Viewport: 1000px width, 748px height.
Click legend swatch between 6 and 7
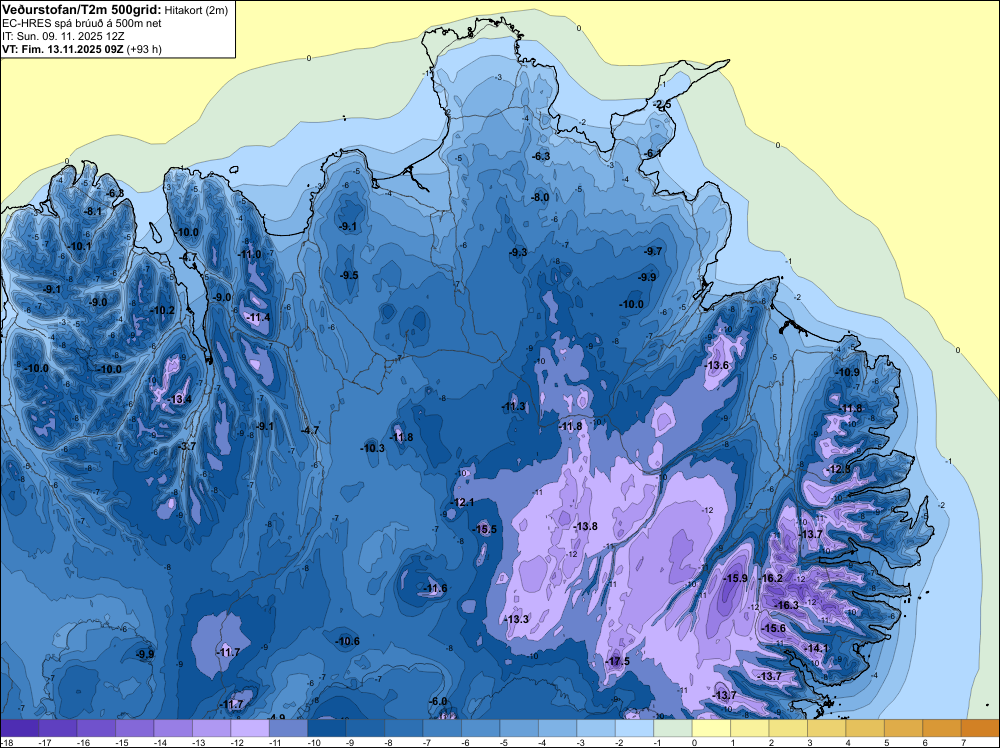click(x=942, y=728)
